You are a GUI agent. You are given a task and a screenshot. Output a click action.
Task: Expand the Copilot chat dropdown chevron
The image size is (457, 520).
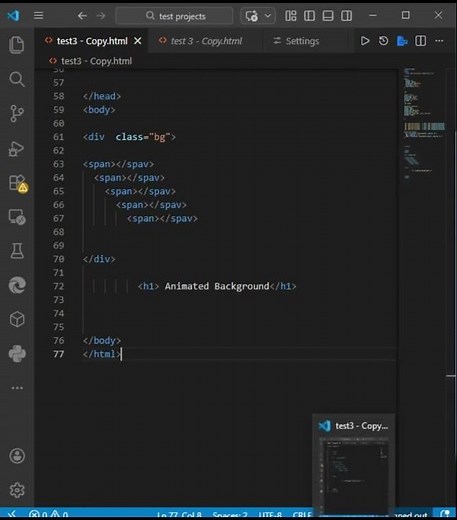tap(268, 16)
